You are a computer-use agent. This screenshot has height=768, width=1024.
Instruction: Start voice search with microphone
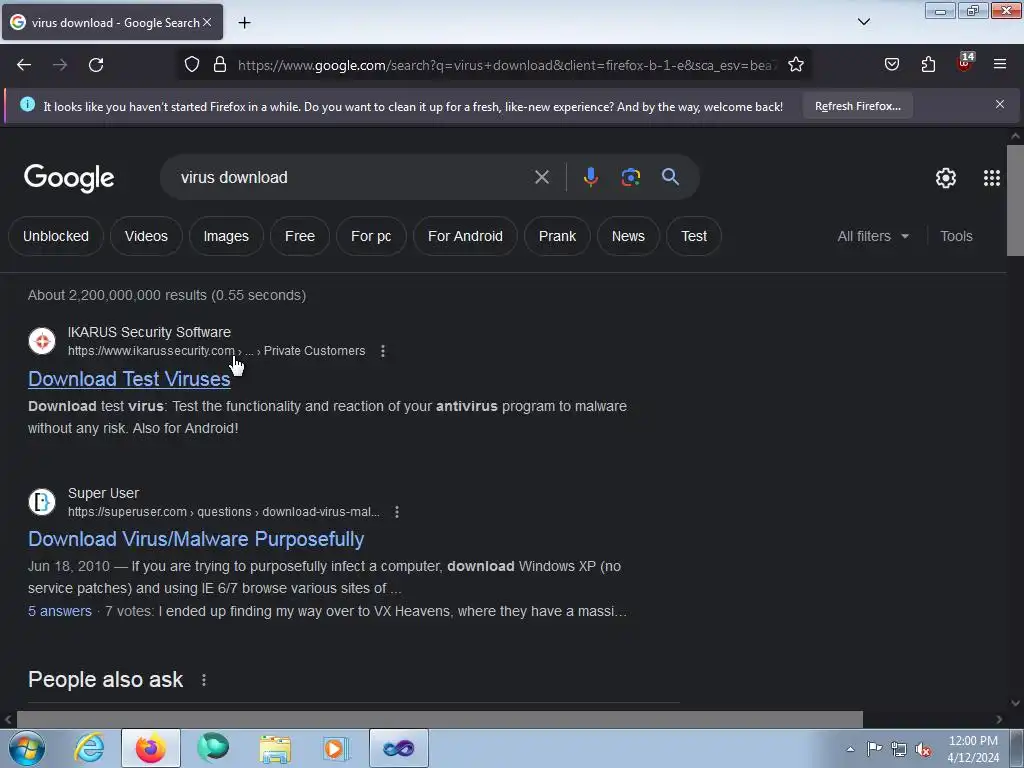click(x=590, y=177)
